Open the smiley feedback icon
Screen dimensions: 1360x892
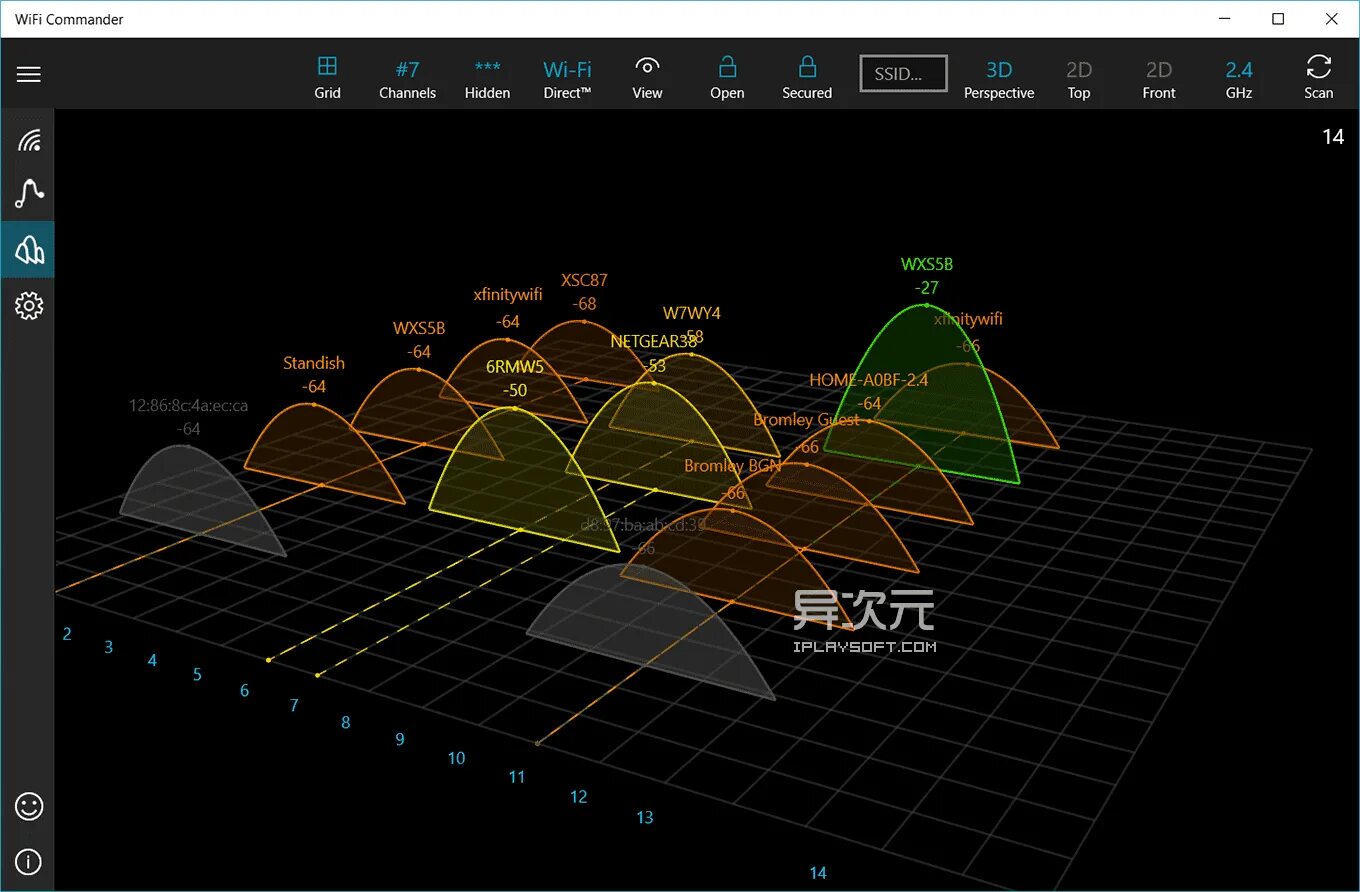29,806
